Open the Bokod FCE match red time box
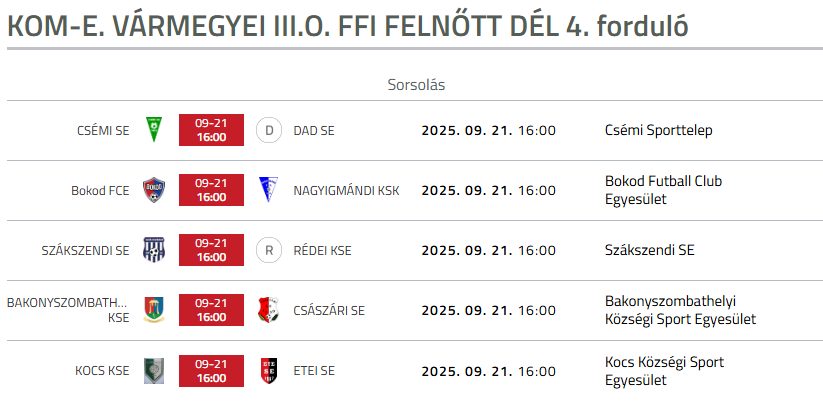Screen dimensions: 823x408 tap(212, 190)
